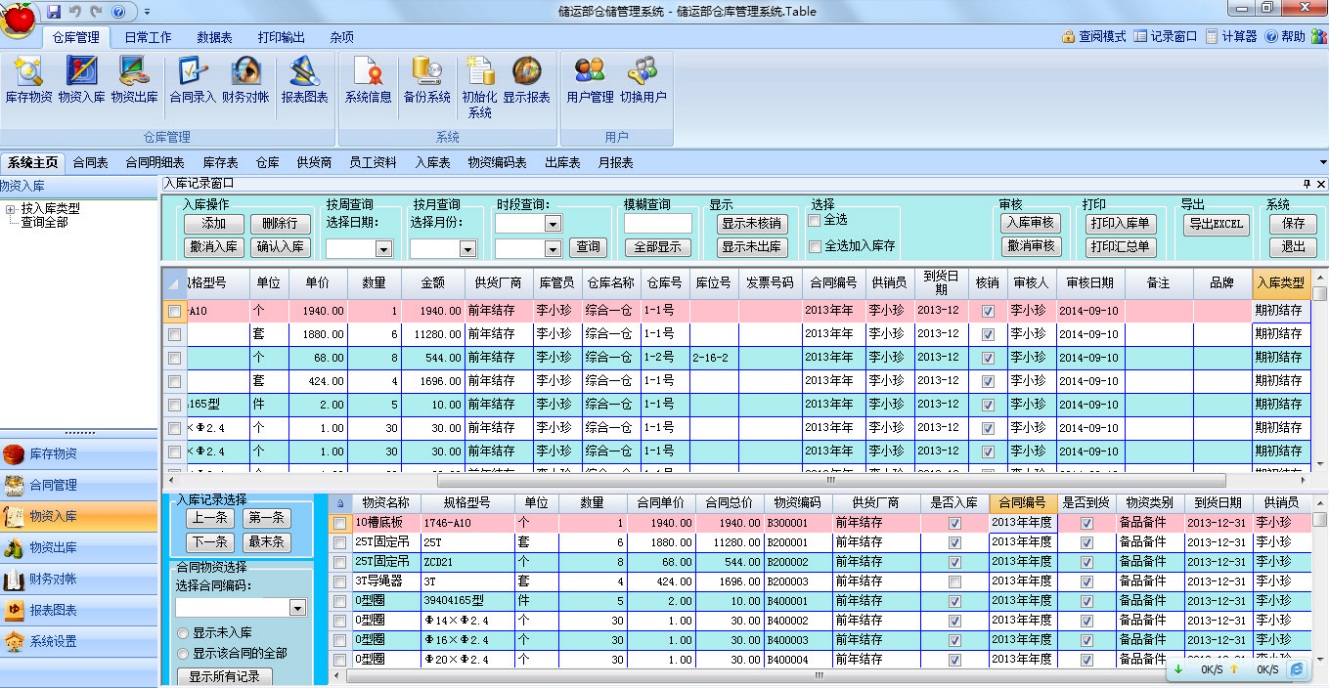Check the row selector box for 10槽底板
Image resolution: width=1329 pixels, height=688 pixels.
pyautogui.click(x=340, y=522)
